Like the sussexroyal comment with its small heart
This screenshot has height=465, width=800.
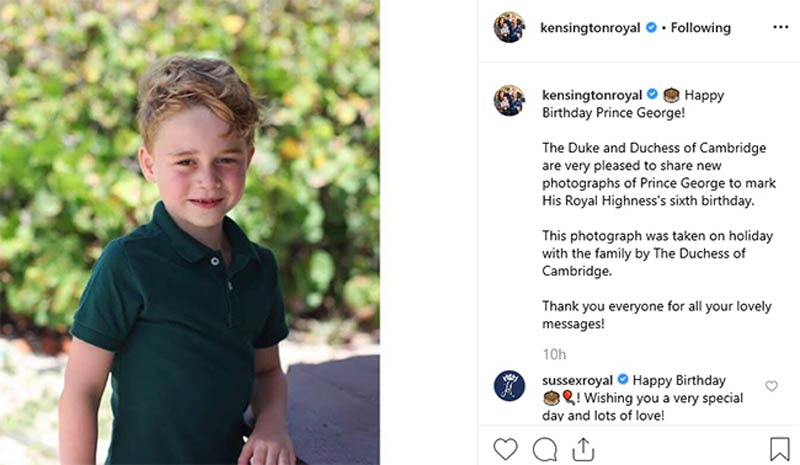pos(771,386)
